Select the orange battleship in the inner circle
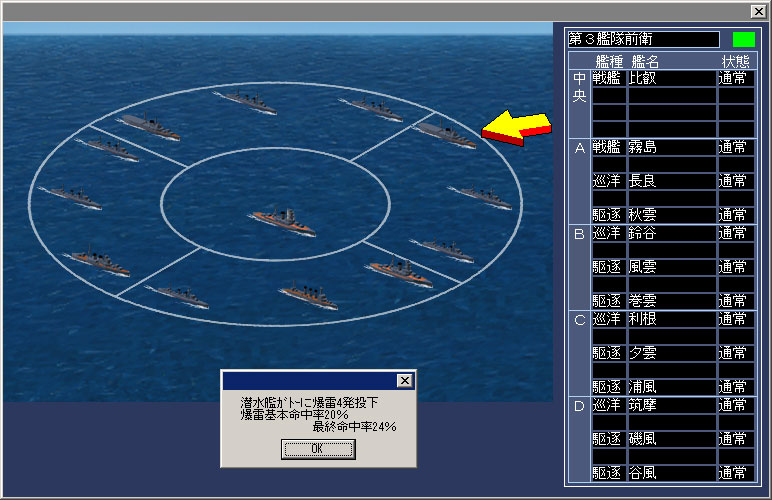This screenshot has width=772, height=500. [x=283, y=221]
